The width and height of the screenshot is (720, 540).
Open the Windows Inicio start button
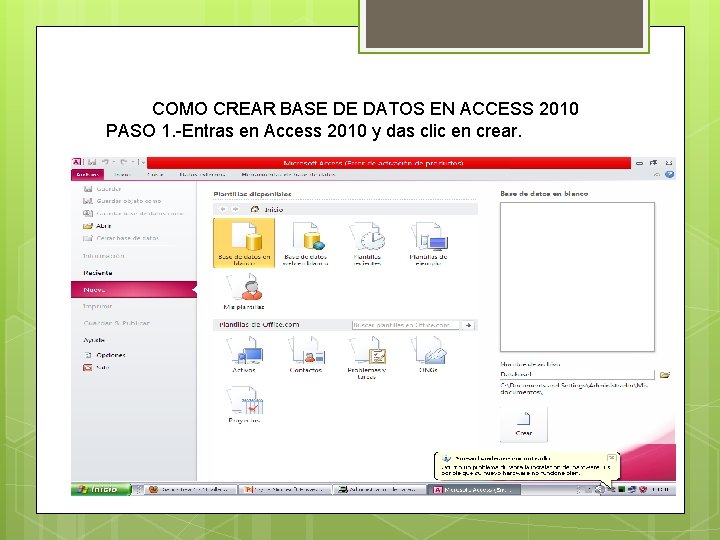click(x=101, y=489)
